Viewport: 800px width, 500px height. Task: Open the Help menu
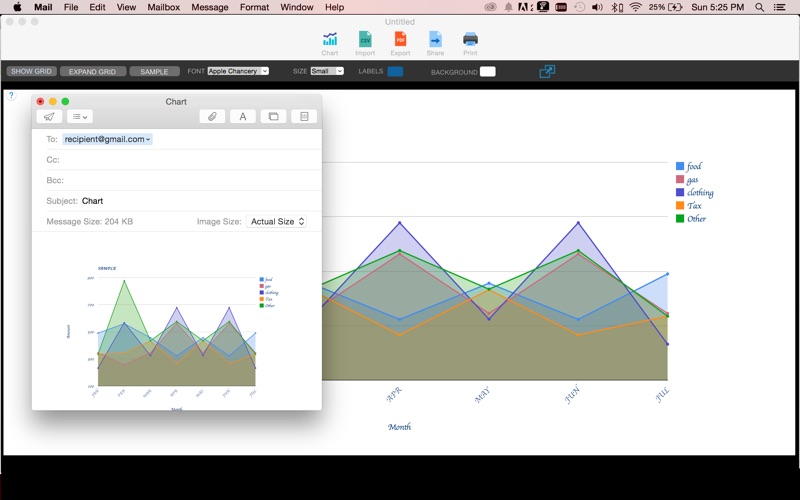pyautogui.click(x=335, y=7)
